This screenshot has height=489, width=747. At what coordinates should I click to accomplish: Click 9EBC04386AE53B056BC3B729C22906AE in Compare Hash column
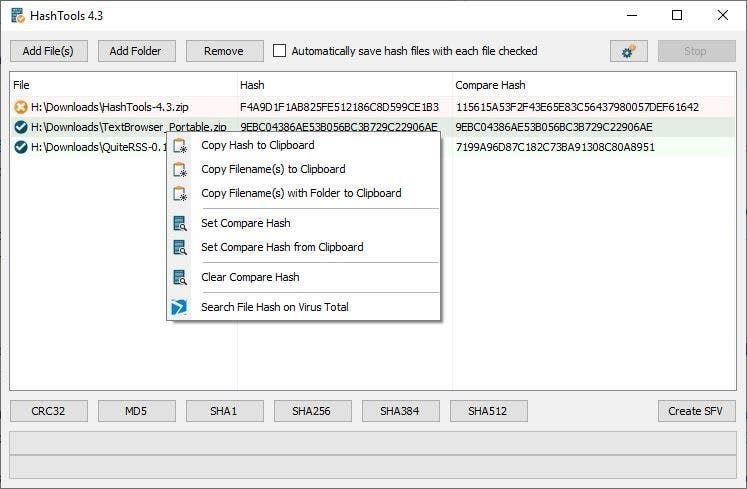coord(554,127)
